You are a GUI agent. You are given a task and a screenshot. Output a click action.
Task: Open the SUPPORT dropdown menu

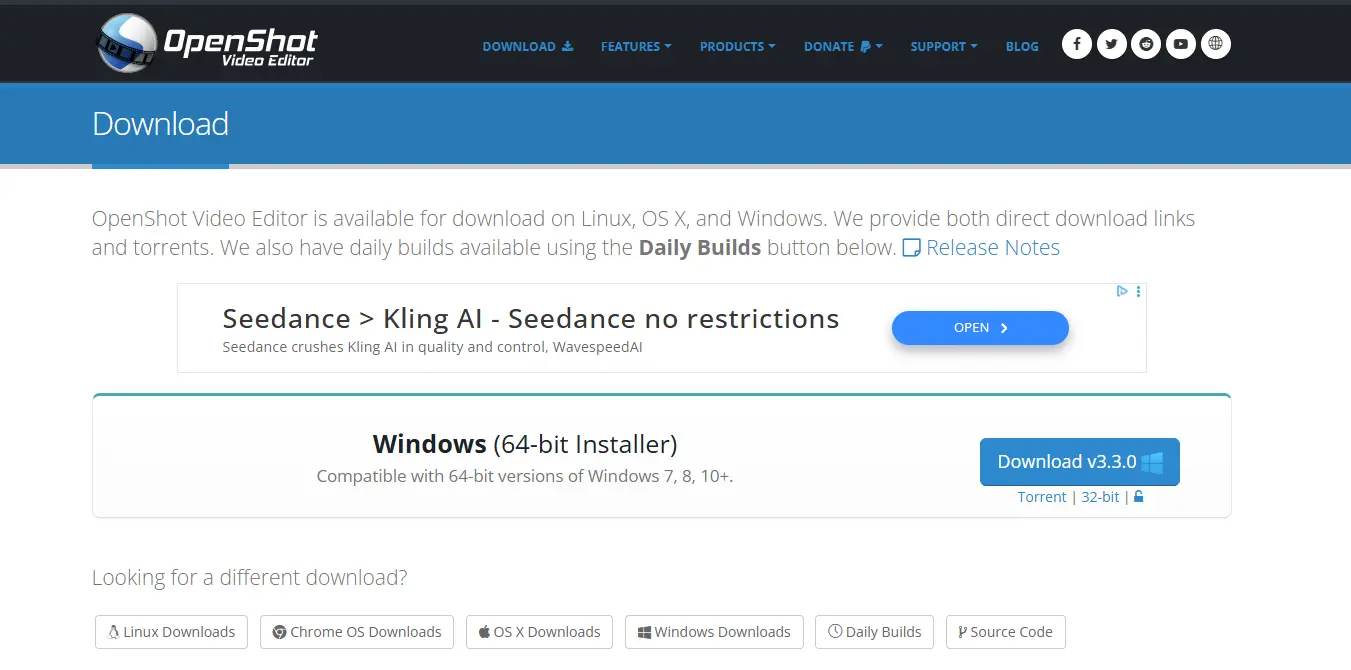point(942,46)
